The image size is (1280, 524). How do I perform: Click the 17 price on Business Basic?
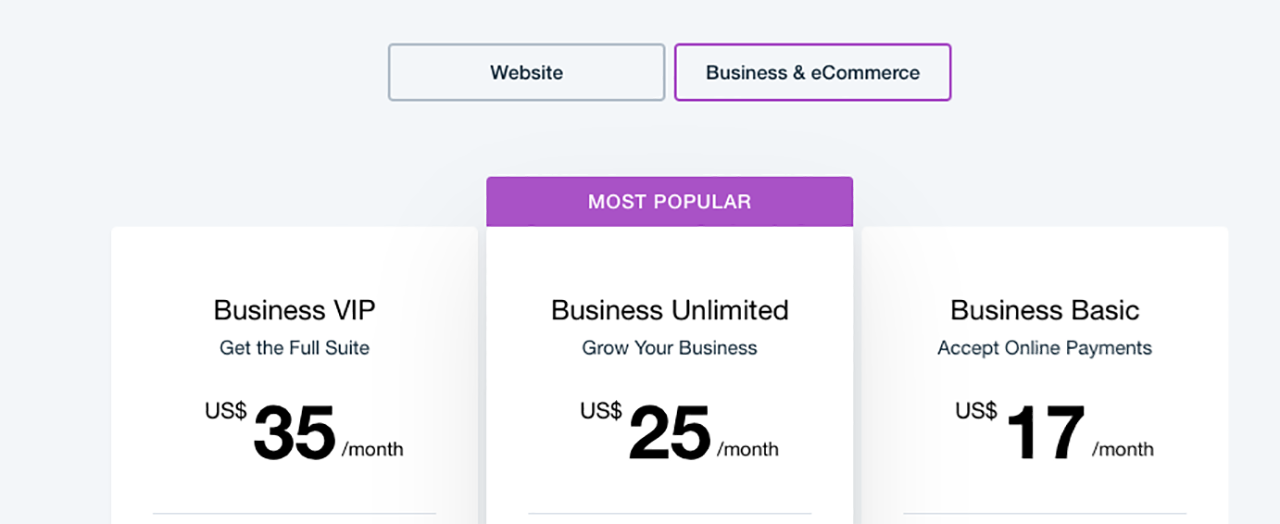(x=1044, y=433)
